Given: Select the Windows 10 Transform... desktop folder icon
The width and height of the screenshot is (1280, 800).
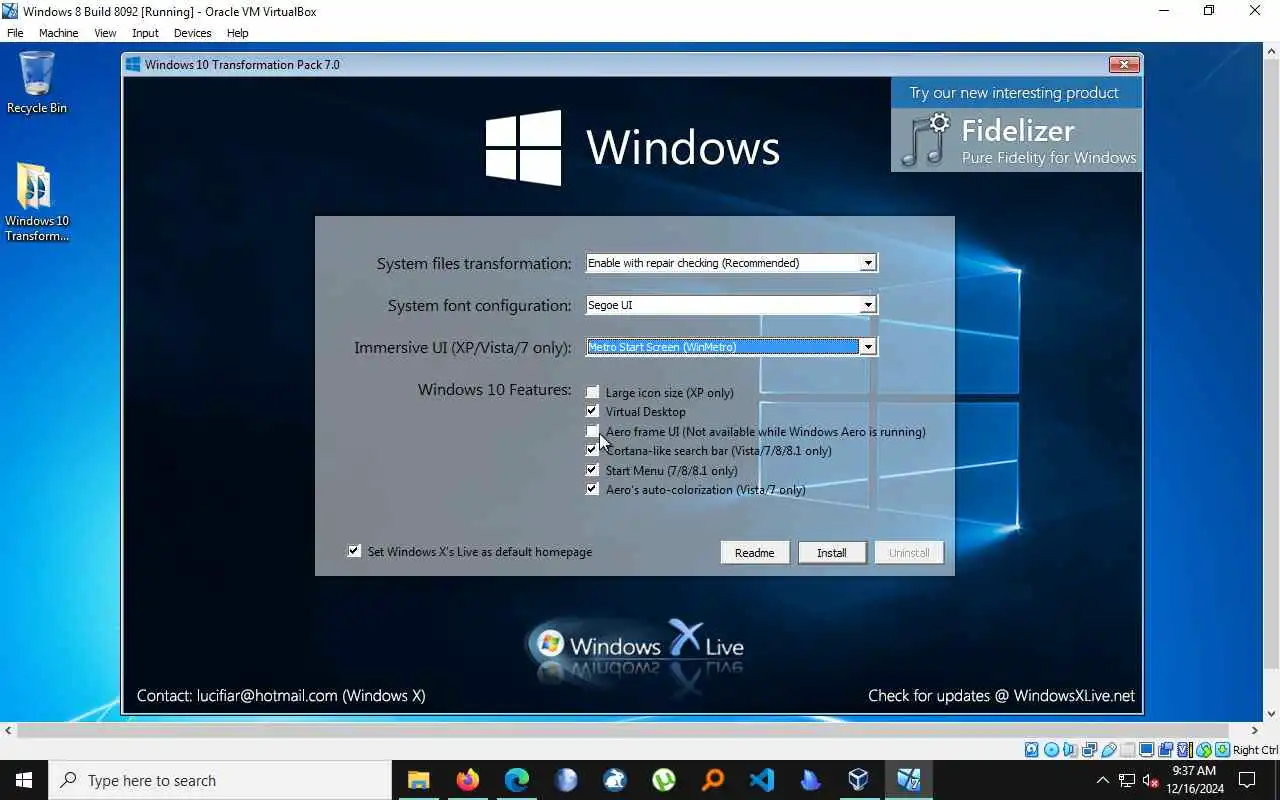Looking at the screenshot, I should tap(37, 203).
